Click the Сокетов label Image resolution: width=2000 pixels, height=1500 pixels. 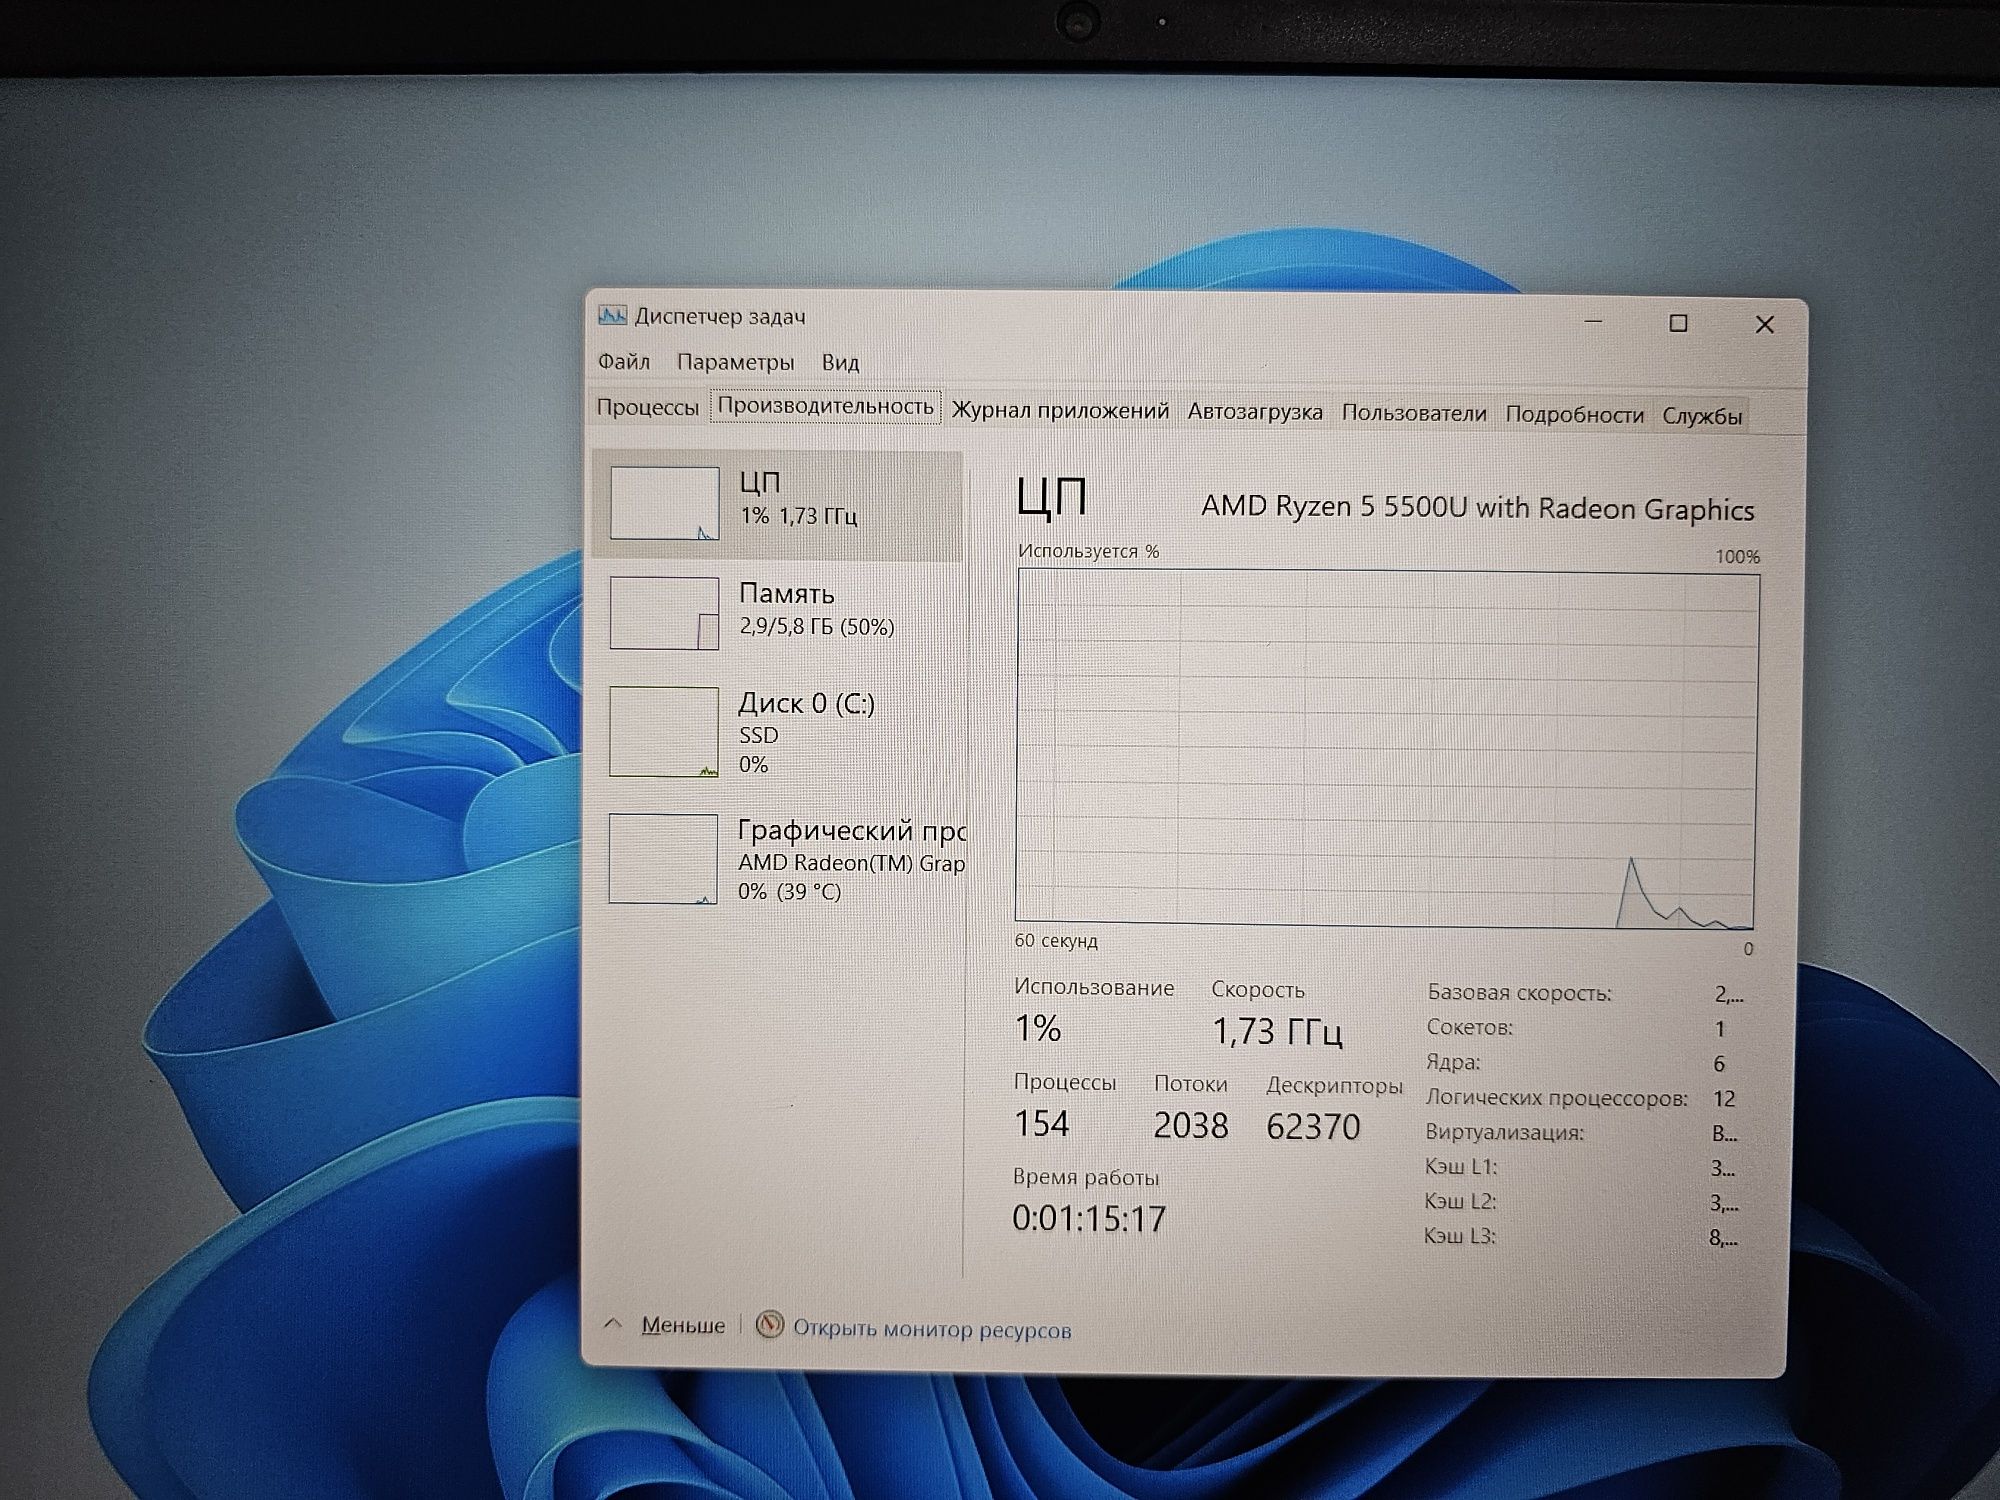tap(1469, 1027)
